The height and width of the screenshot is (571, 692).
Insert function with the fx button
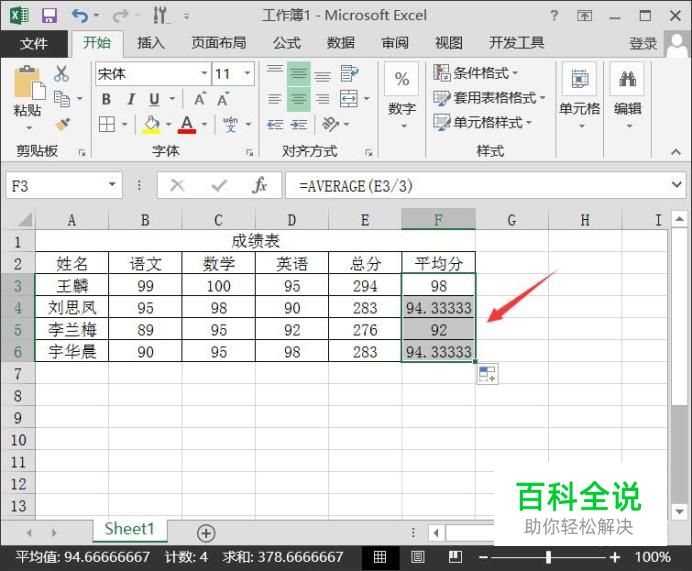260,185
